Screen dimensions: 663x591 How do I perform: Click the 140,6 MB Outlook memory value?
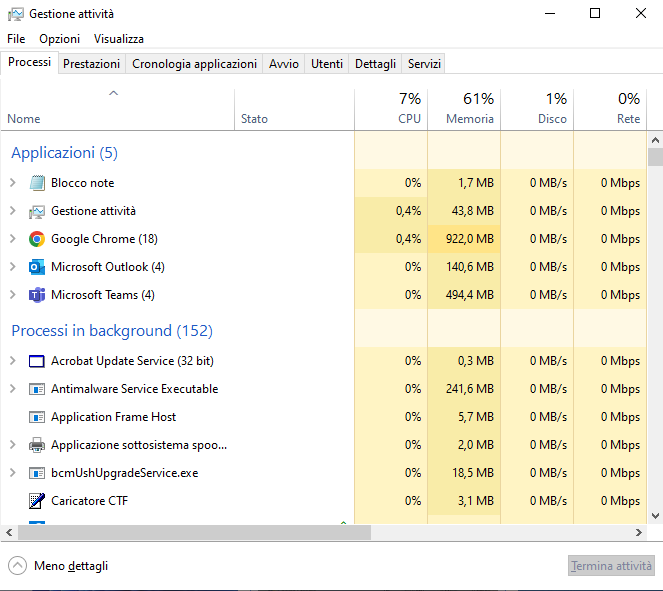pos(469,267)
